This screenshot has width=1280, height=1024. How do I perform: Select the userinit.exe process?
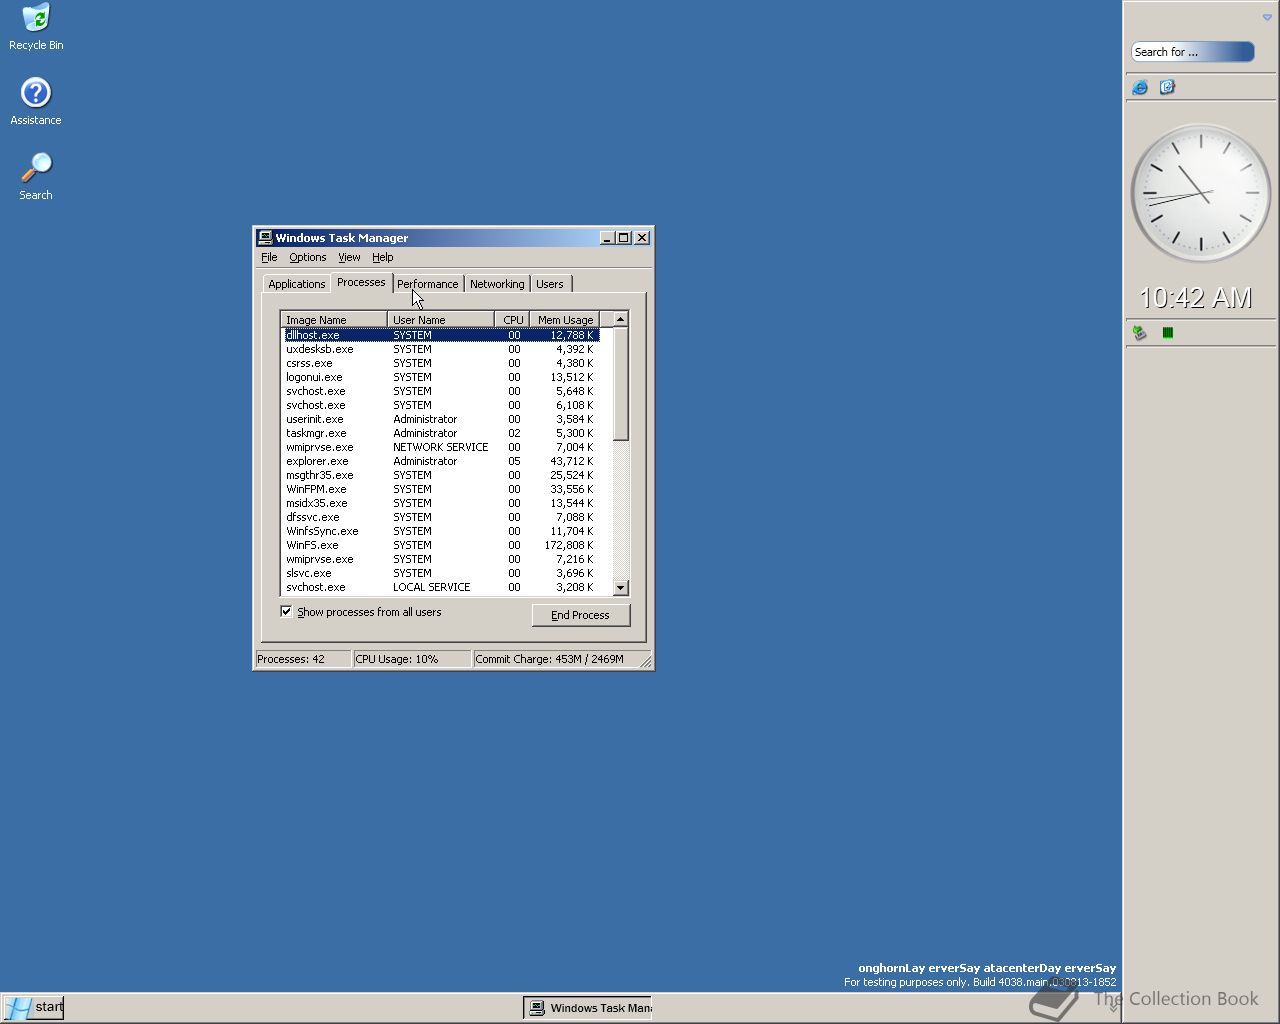coord(440,419)
